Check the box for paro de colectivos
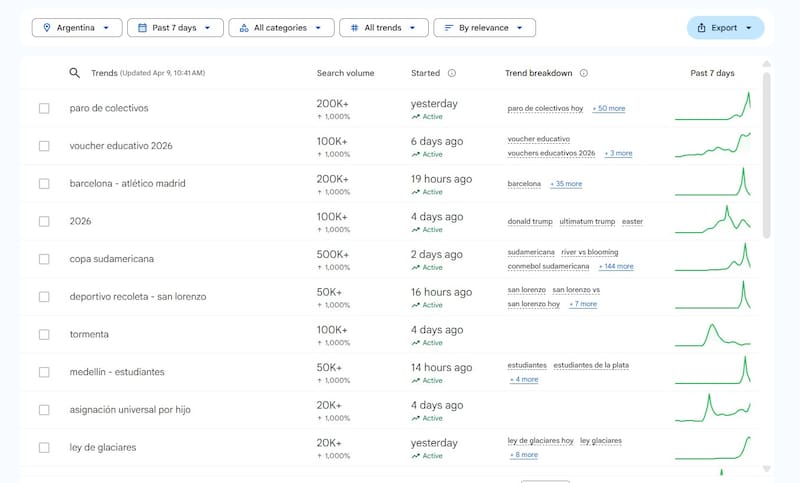This screenshot has width=800, height=483. pyautogui.click(x=44, y=108)
